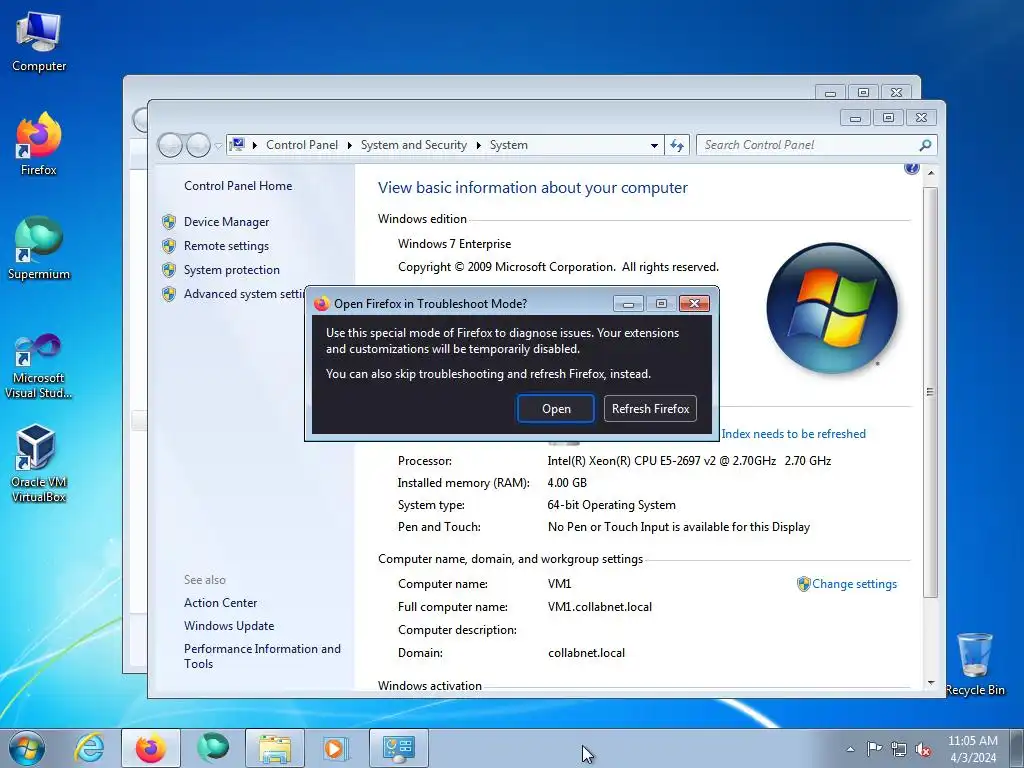Refresh the Control Panel address bar
Viewport: 1024px width, 768px height.
(677, 145)
